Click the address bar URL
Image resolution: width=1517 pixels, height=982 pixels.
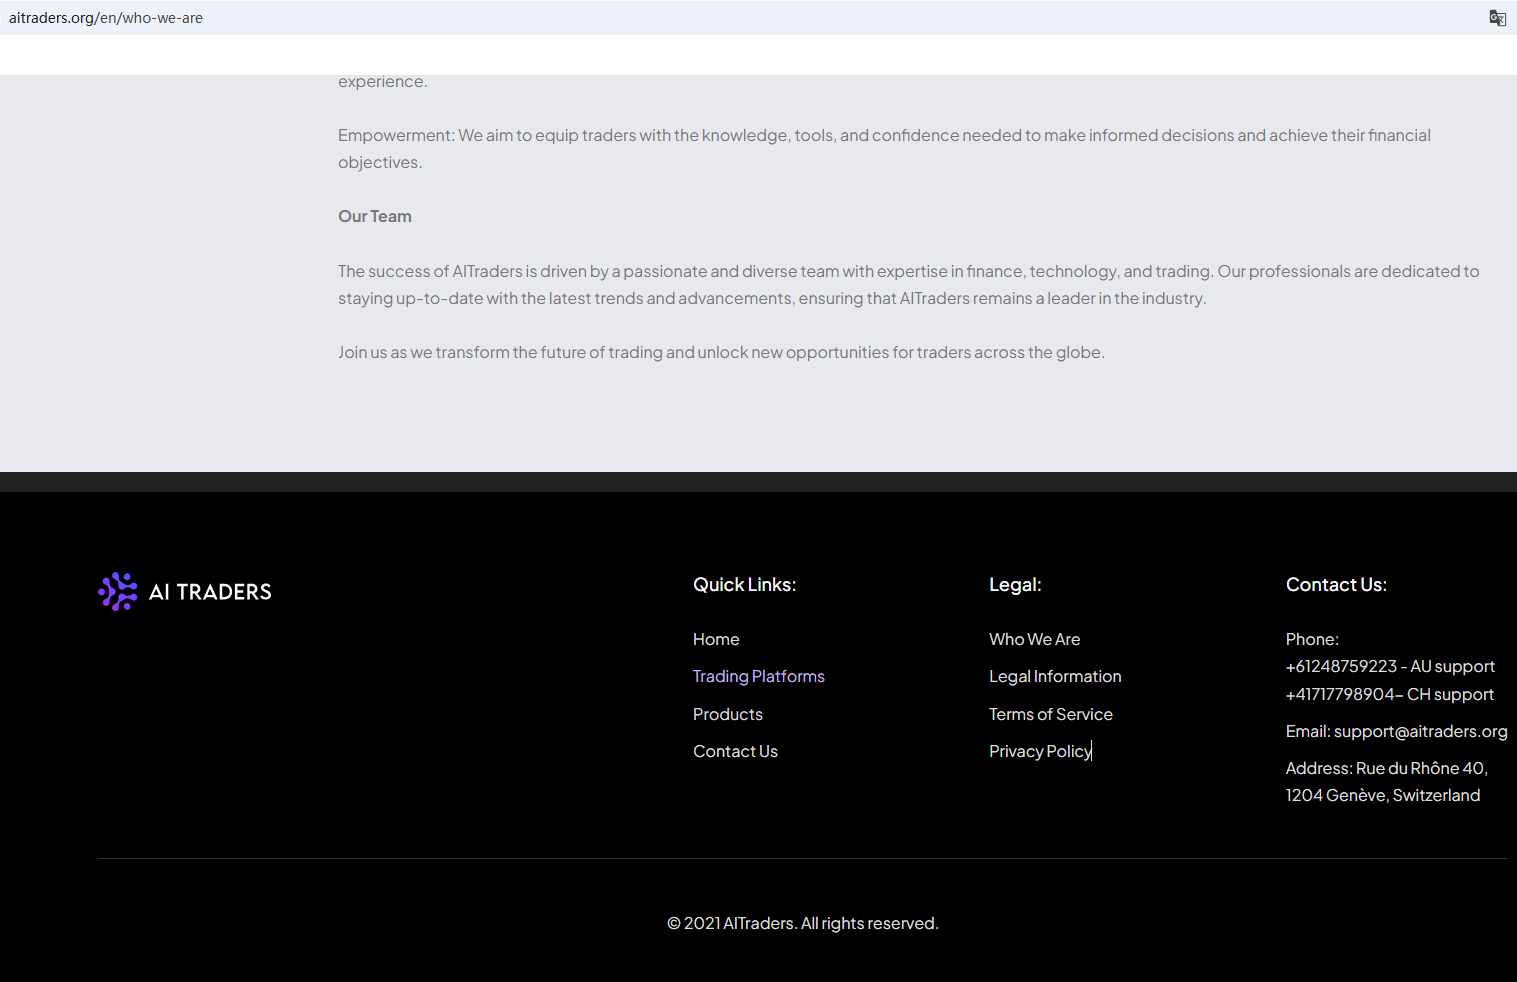tap(106, 18)
